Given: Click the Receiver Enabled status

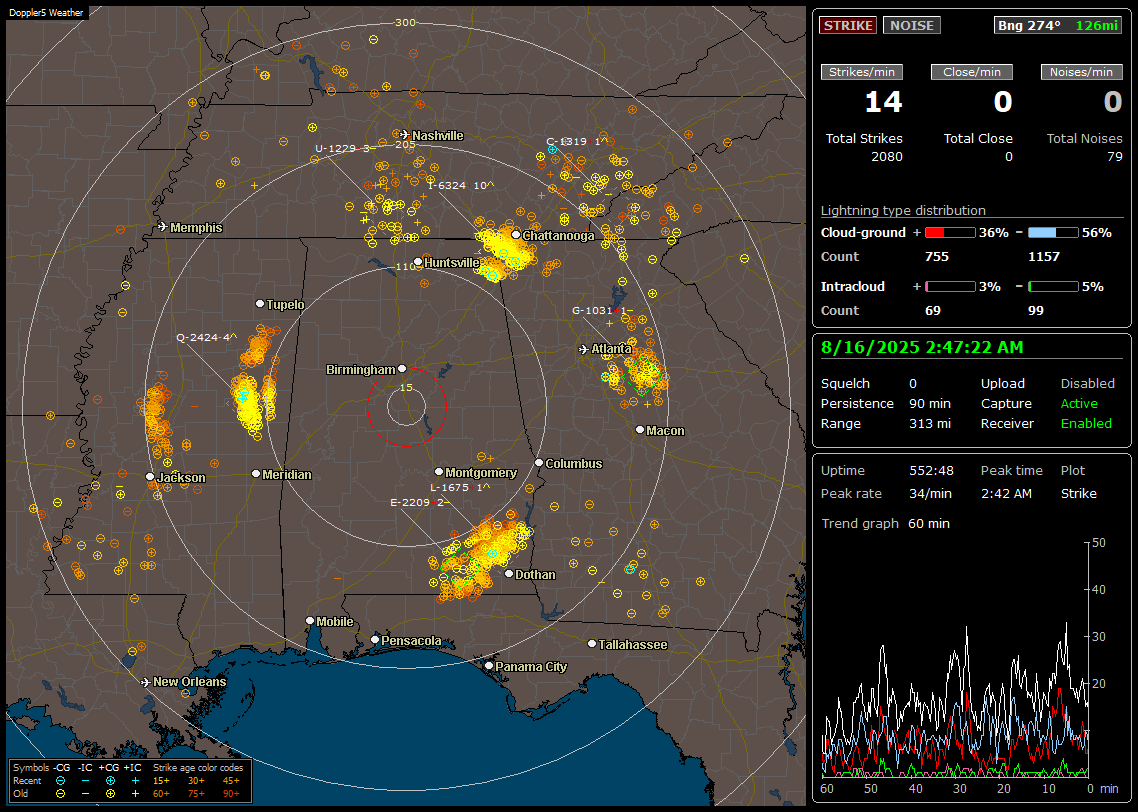Looking at the screenshot, I should pyautogui.click(x=1086, y=424).
